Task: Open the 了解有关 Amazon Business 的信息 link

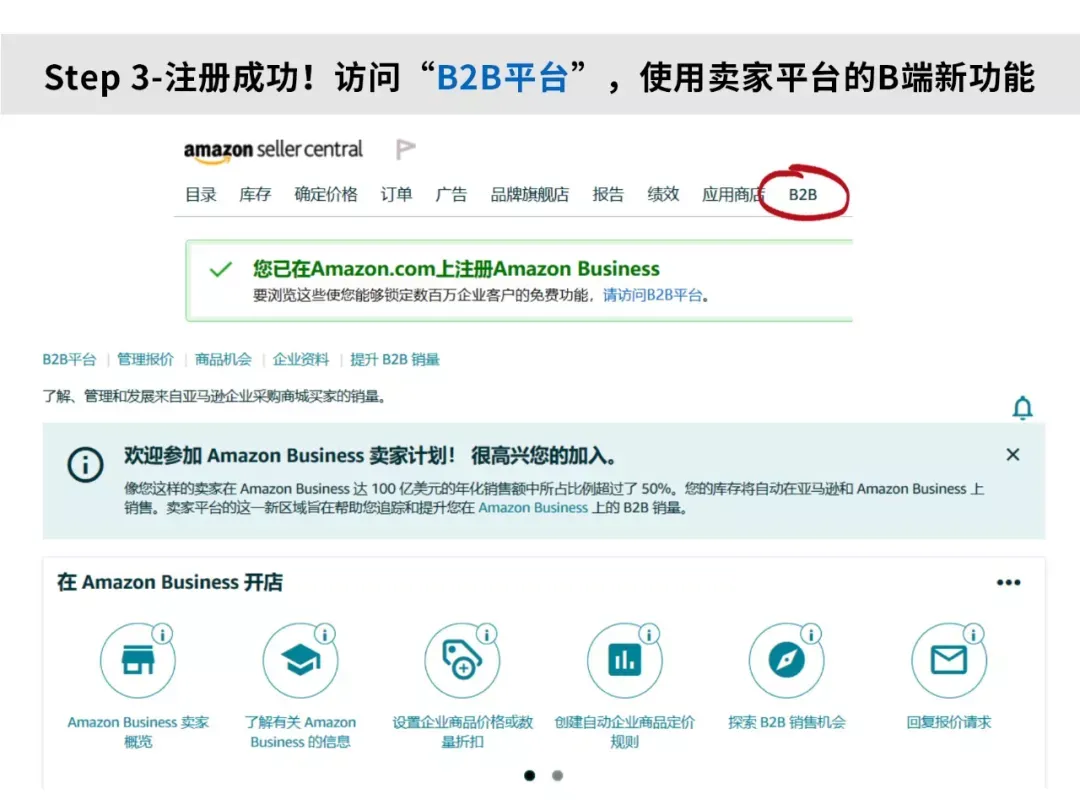Action: (x=300, y=732)
